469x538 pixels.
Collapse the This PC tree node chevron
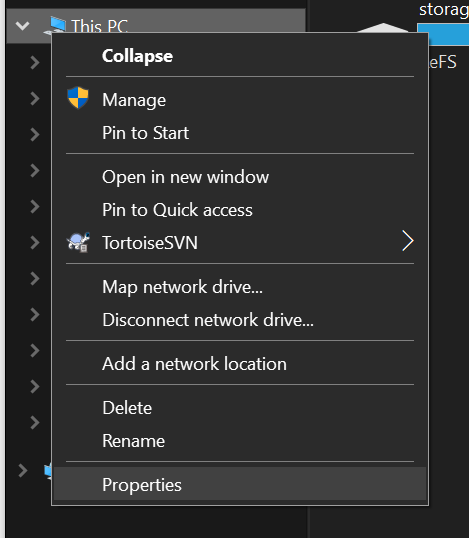click(22, 26)
